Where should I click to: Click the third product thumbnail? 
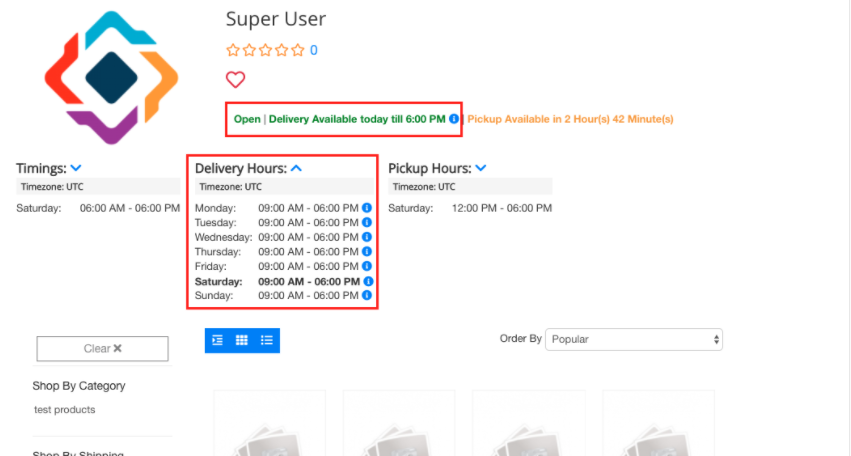click(529, 423)
